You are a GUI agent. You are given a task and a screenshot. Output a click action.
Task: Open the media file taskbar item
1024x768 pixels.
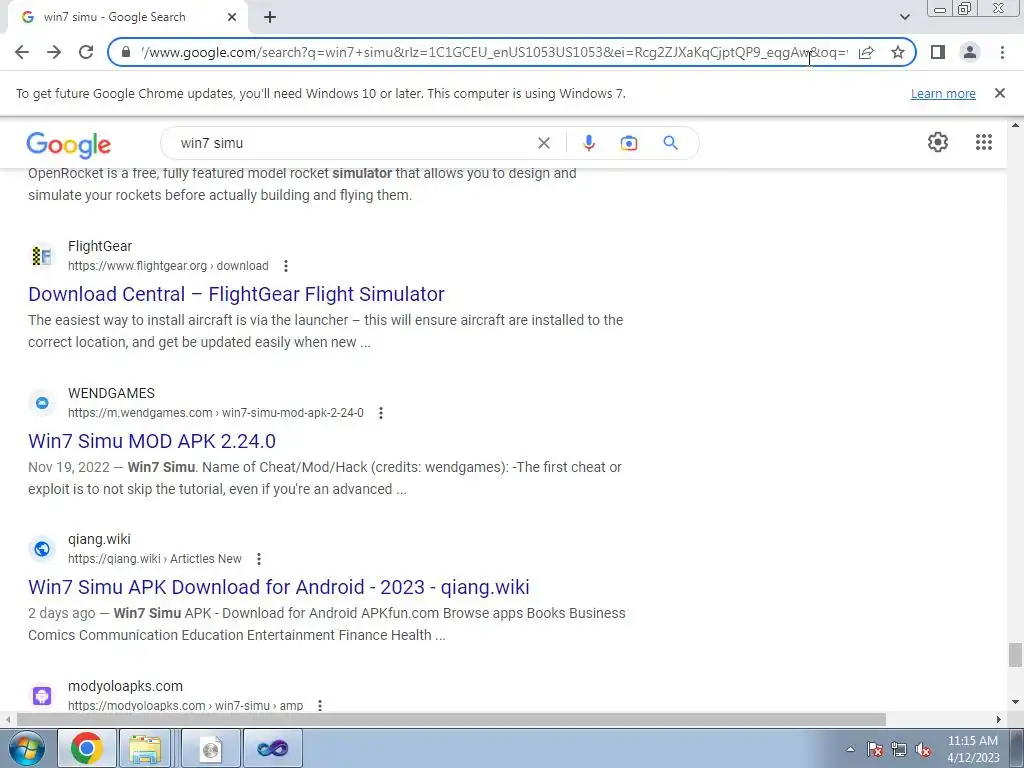pos(210,748)
